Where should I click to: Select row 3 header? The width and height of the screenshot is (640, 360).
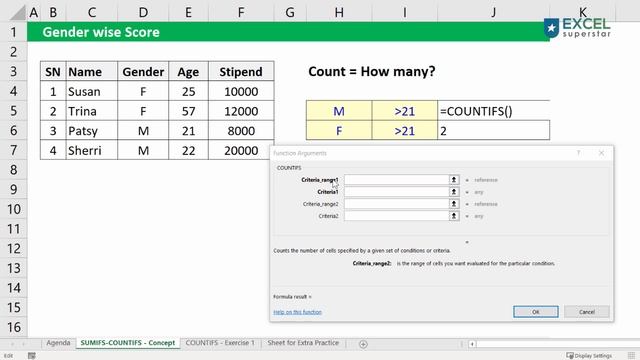pyautogui.click(x=13, y=71)
